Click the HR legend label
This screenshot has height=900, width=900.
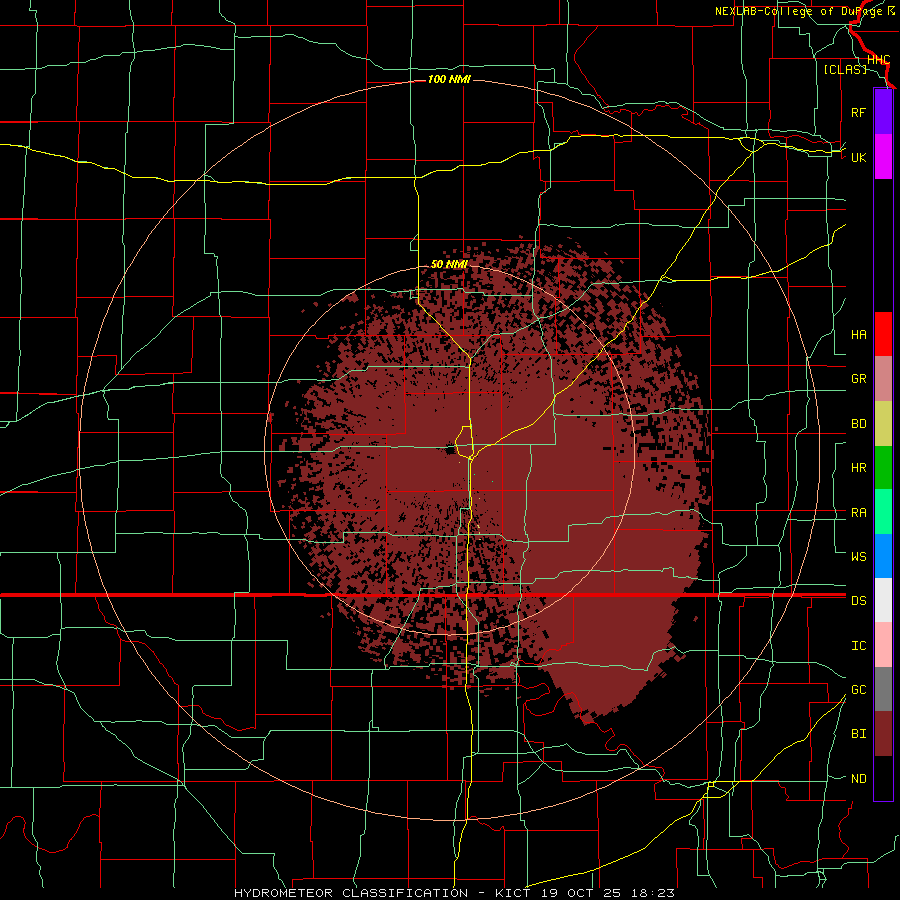tap(858, 468)
